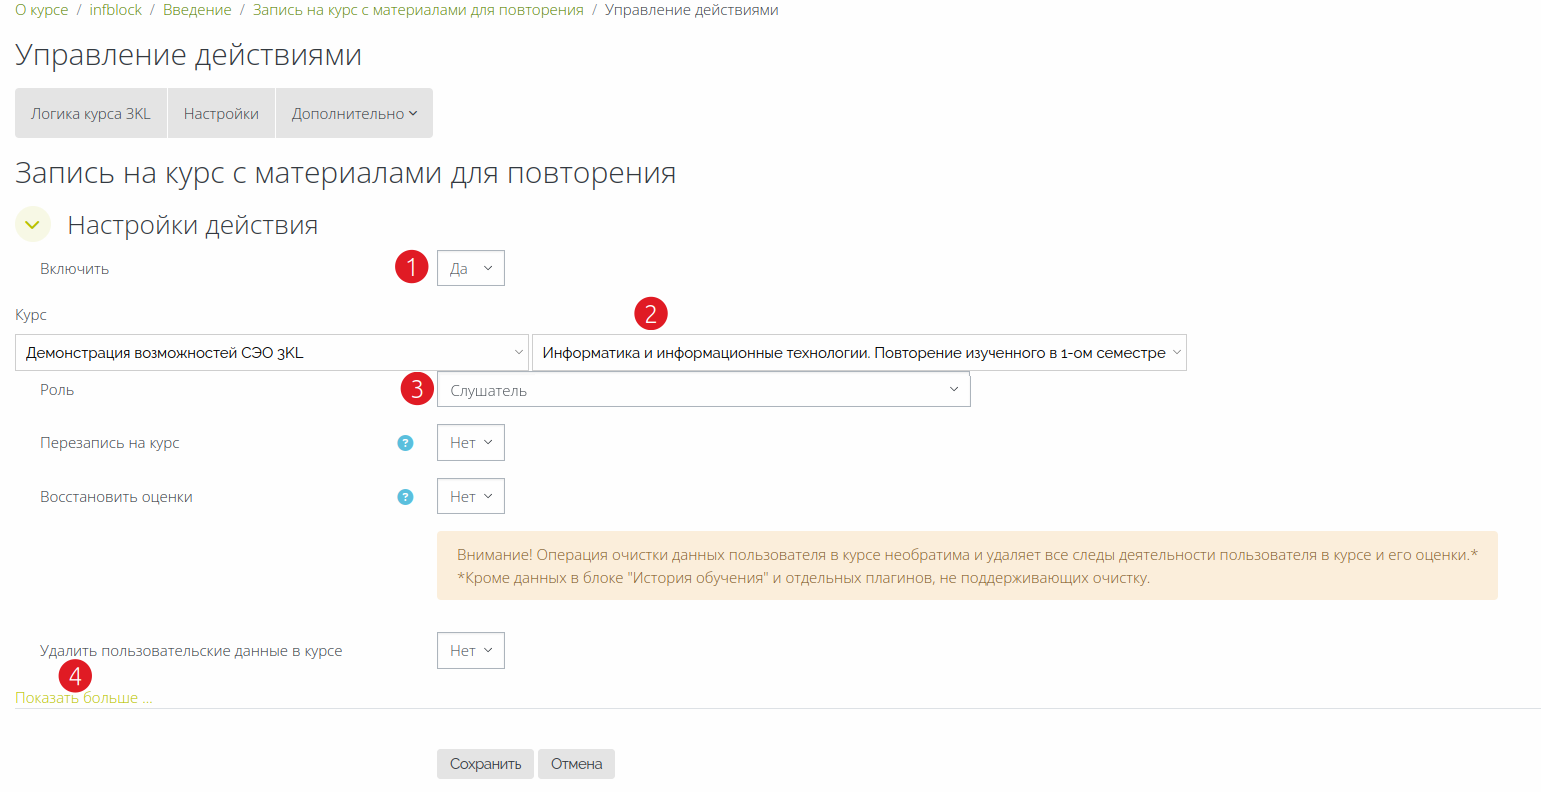Open the course category dropdown Демонстрация возможностей
The height and width of the screenshot is (792, 1541).
coord(271,353)
